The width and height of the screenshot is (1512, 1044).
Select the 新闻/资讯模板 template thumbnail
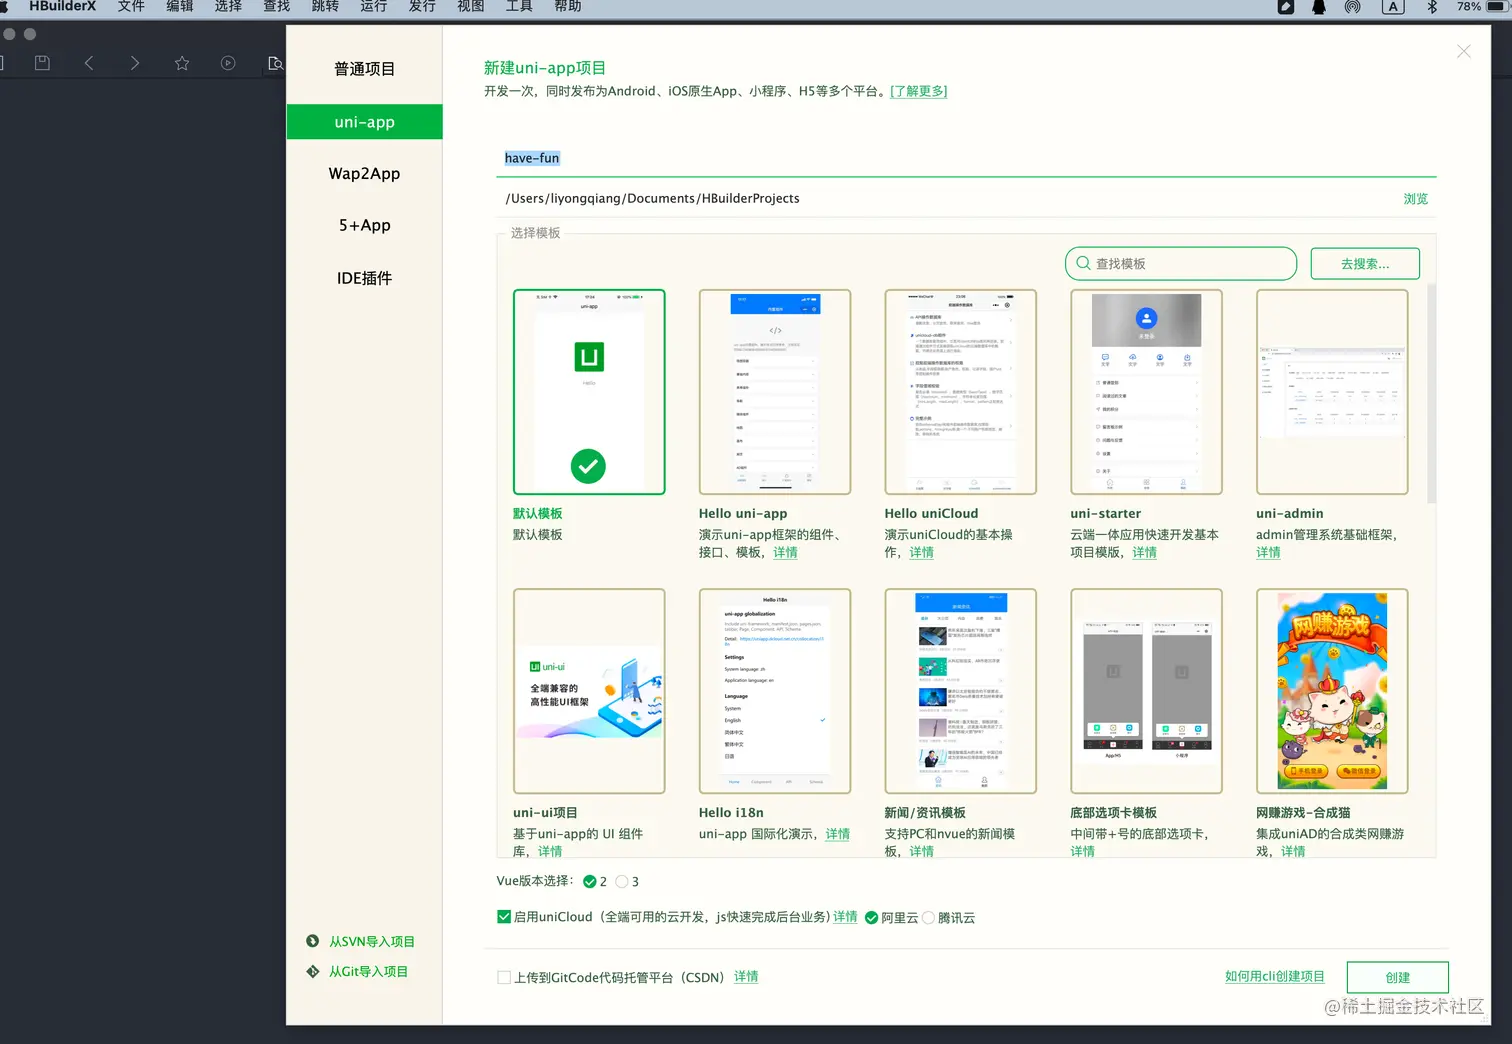tap(961, 691)
